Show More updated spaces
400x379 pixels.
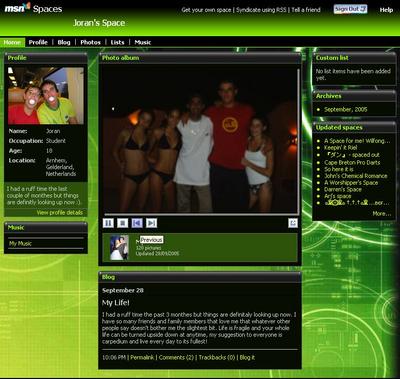[381, 214]
